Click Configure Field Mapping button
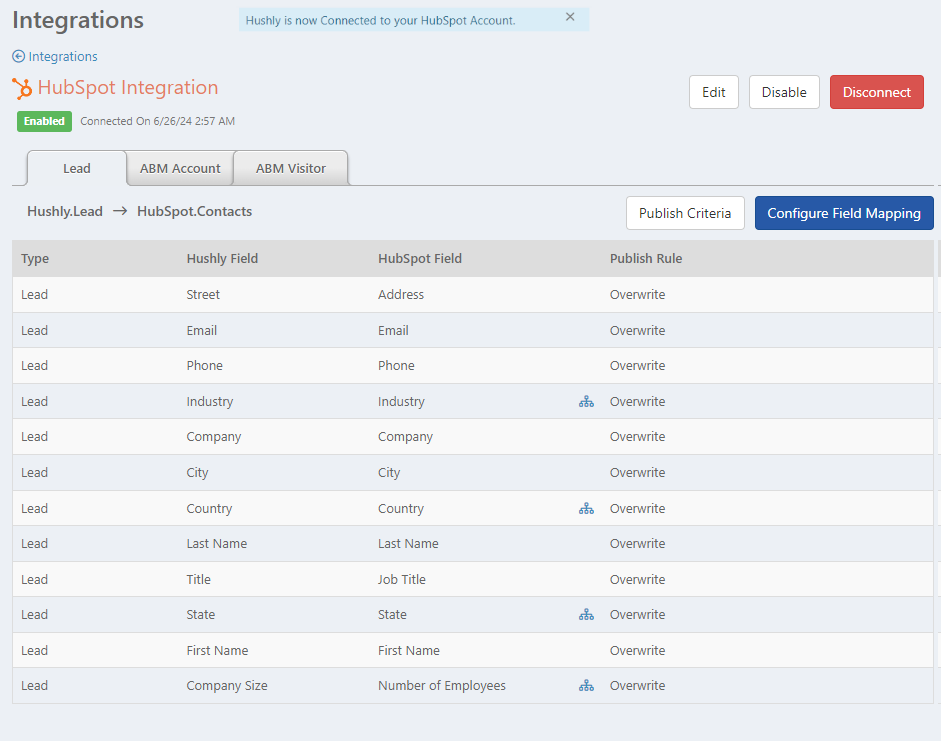 pos(844,213)
